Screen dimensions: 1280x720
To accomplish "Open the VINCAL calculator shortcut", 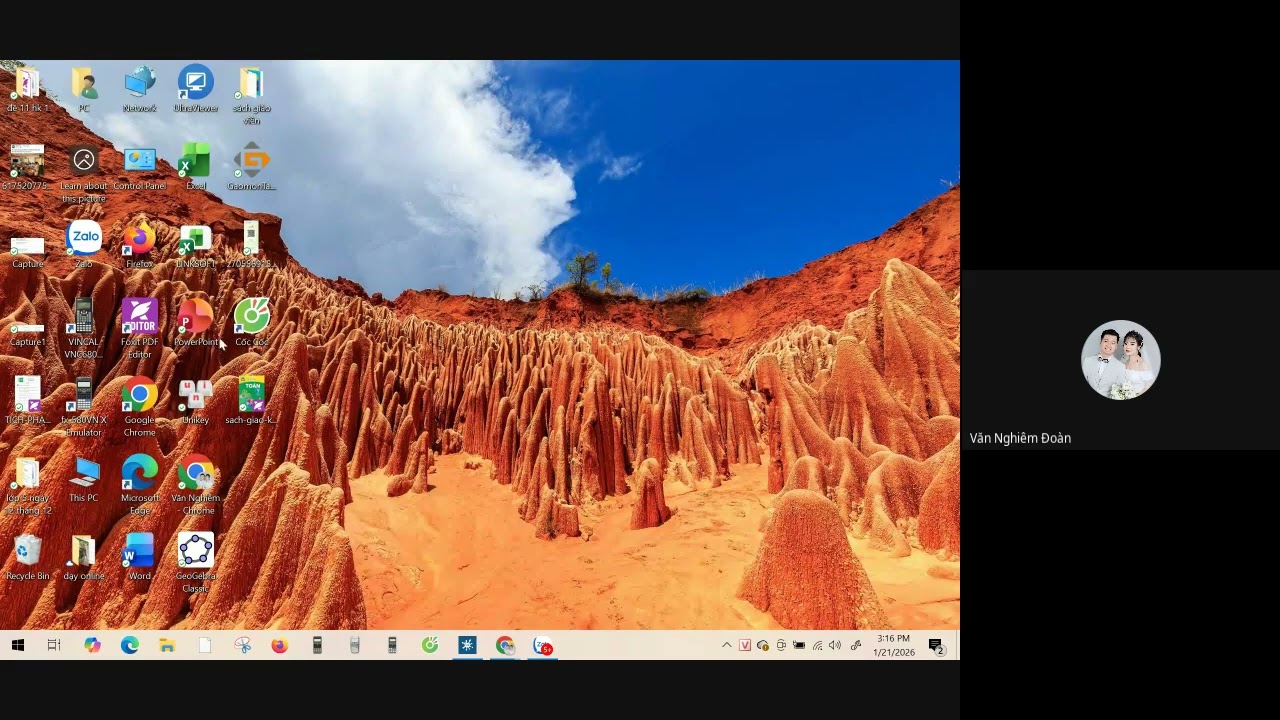I will (84, 330).
